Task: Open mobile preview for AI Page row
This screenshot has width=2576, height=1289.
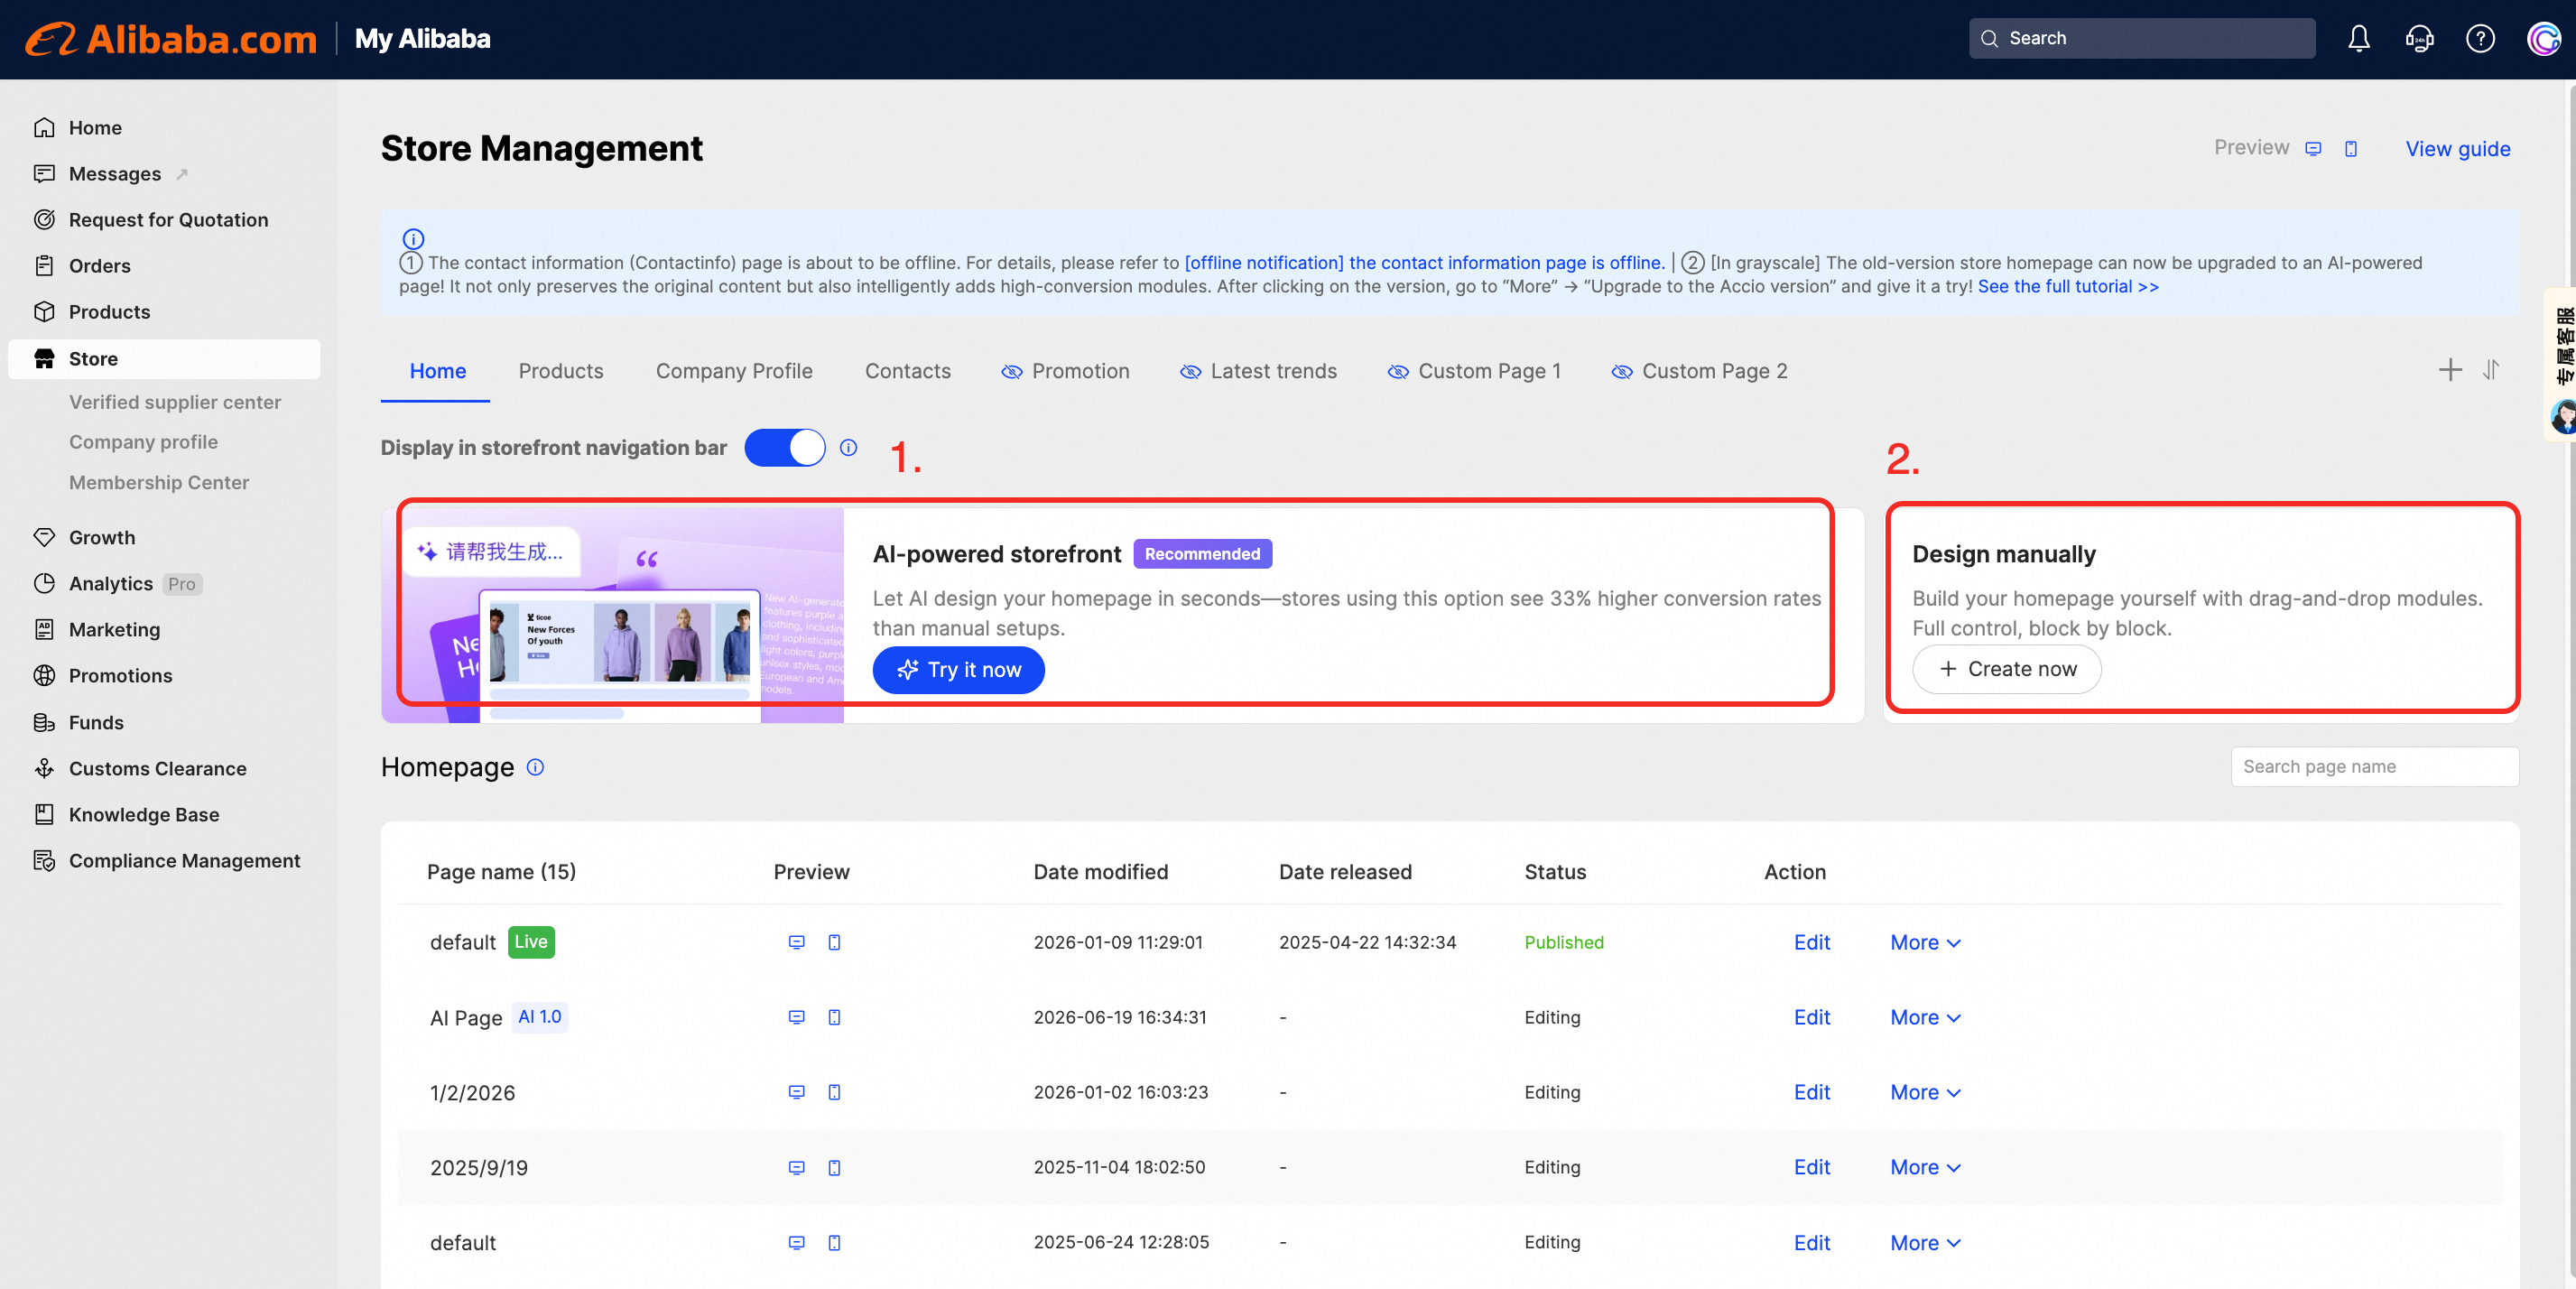Action: pos(834,1017)
